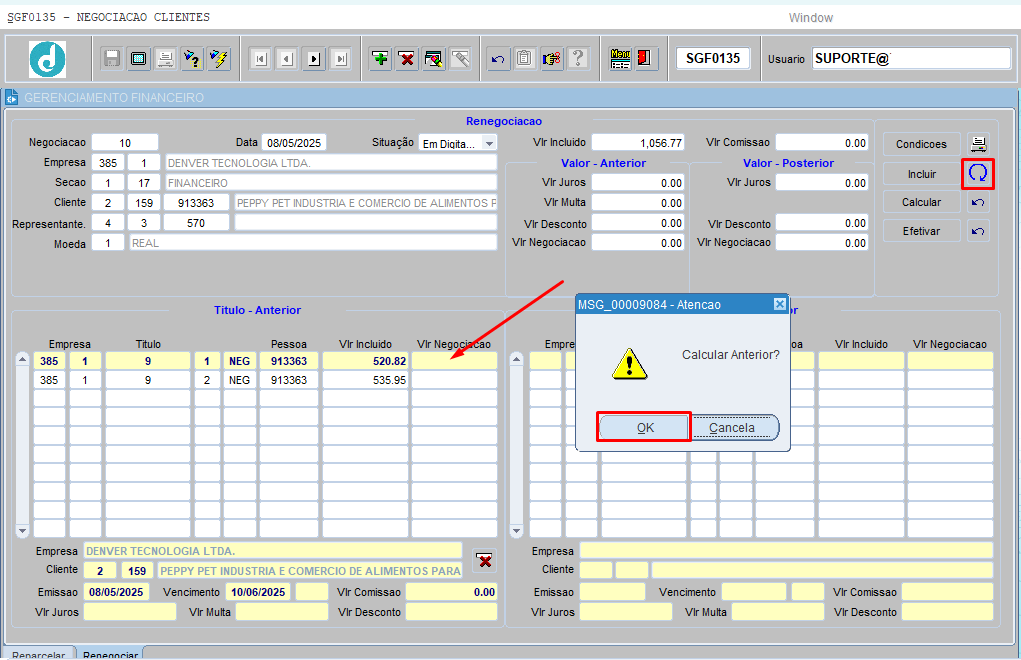This screenshot has height=660, width=1021.
Task: Click the Vlr Incluido field 1,056.77
Action: (637, 143)
